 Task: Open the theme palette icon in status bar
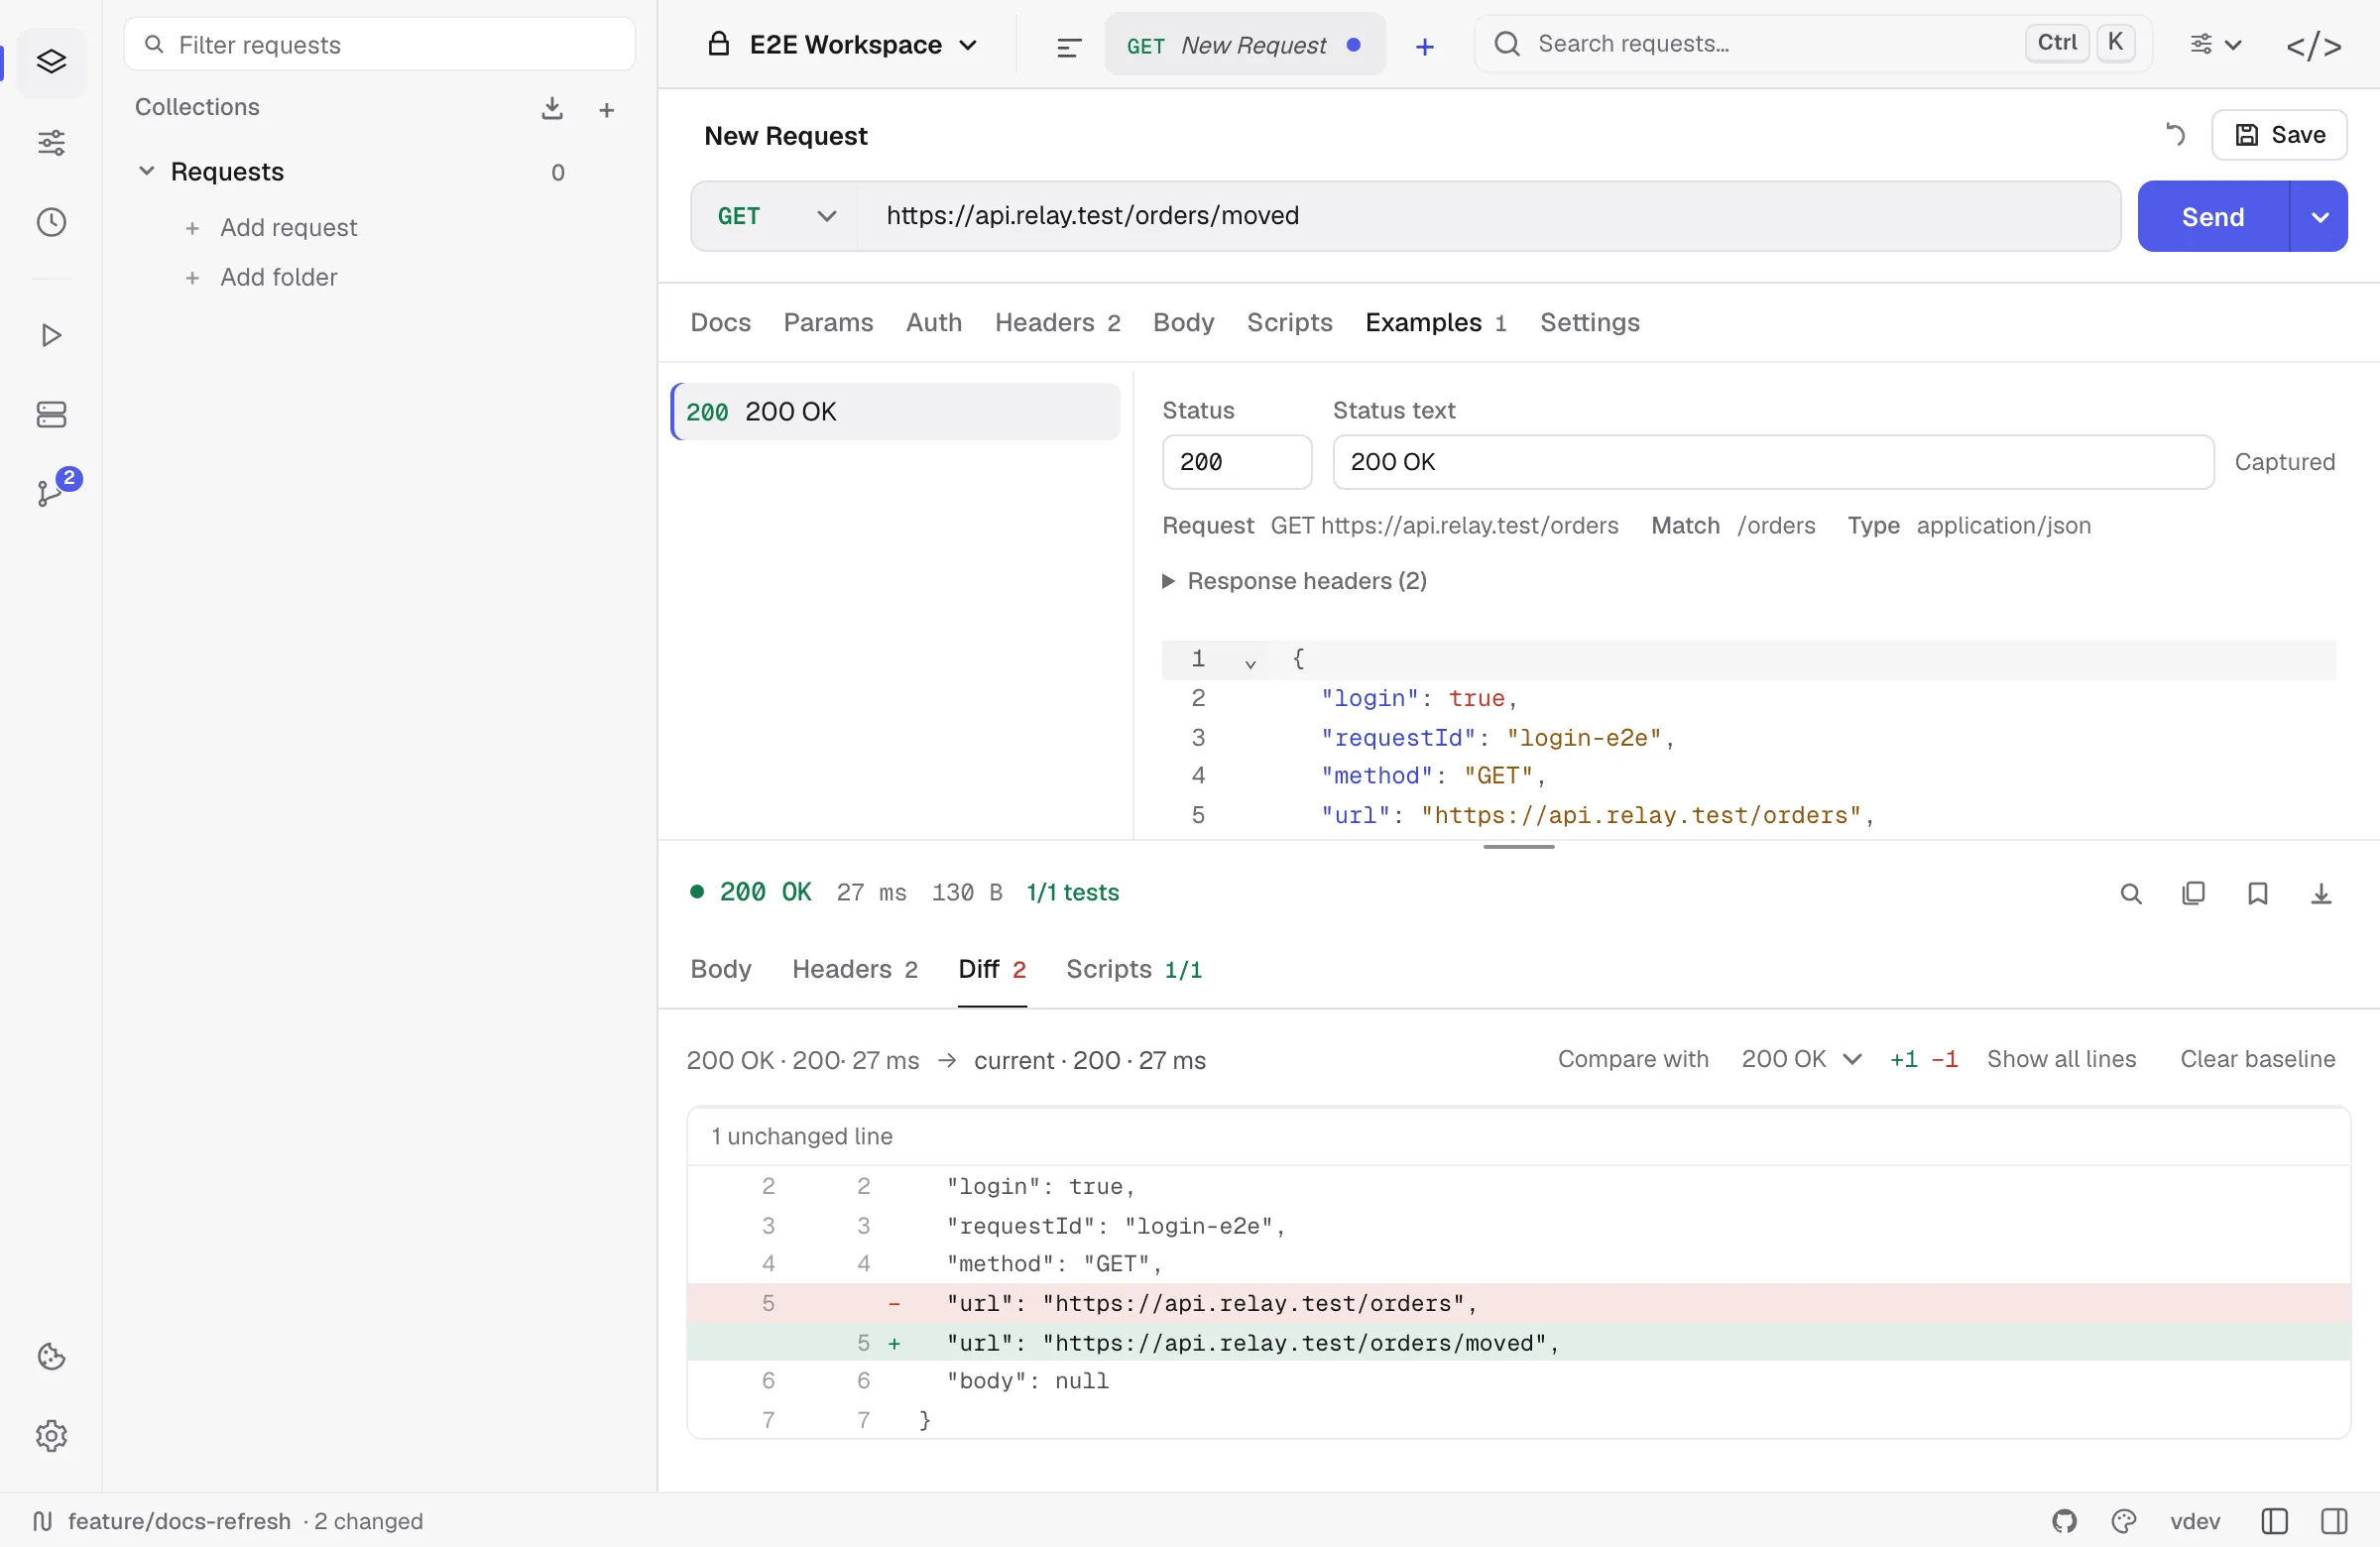coord(2123,1521)
